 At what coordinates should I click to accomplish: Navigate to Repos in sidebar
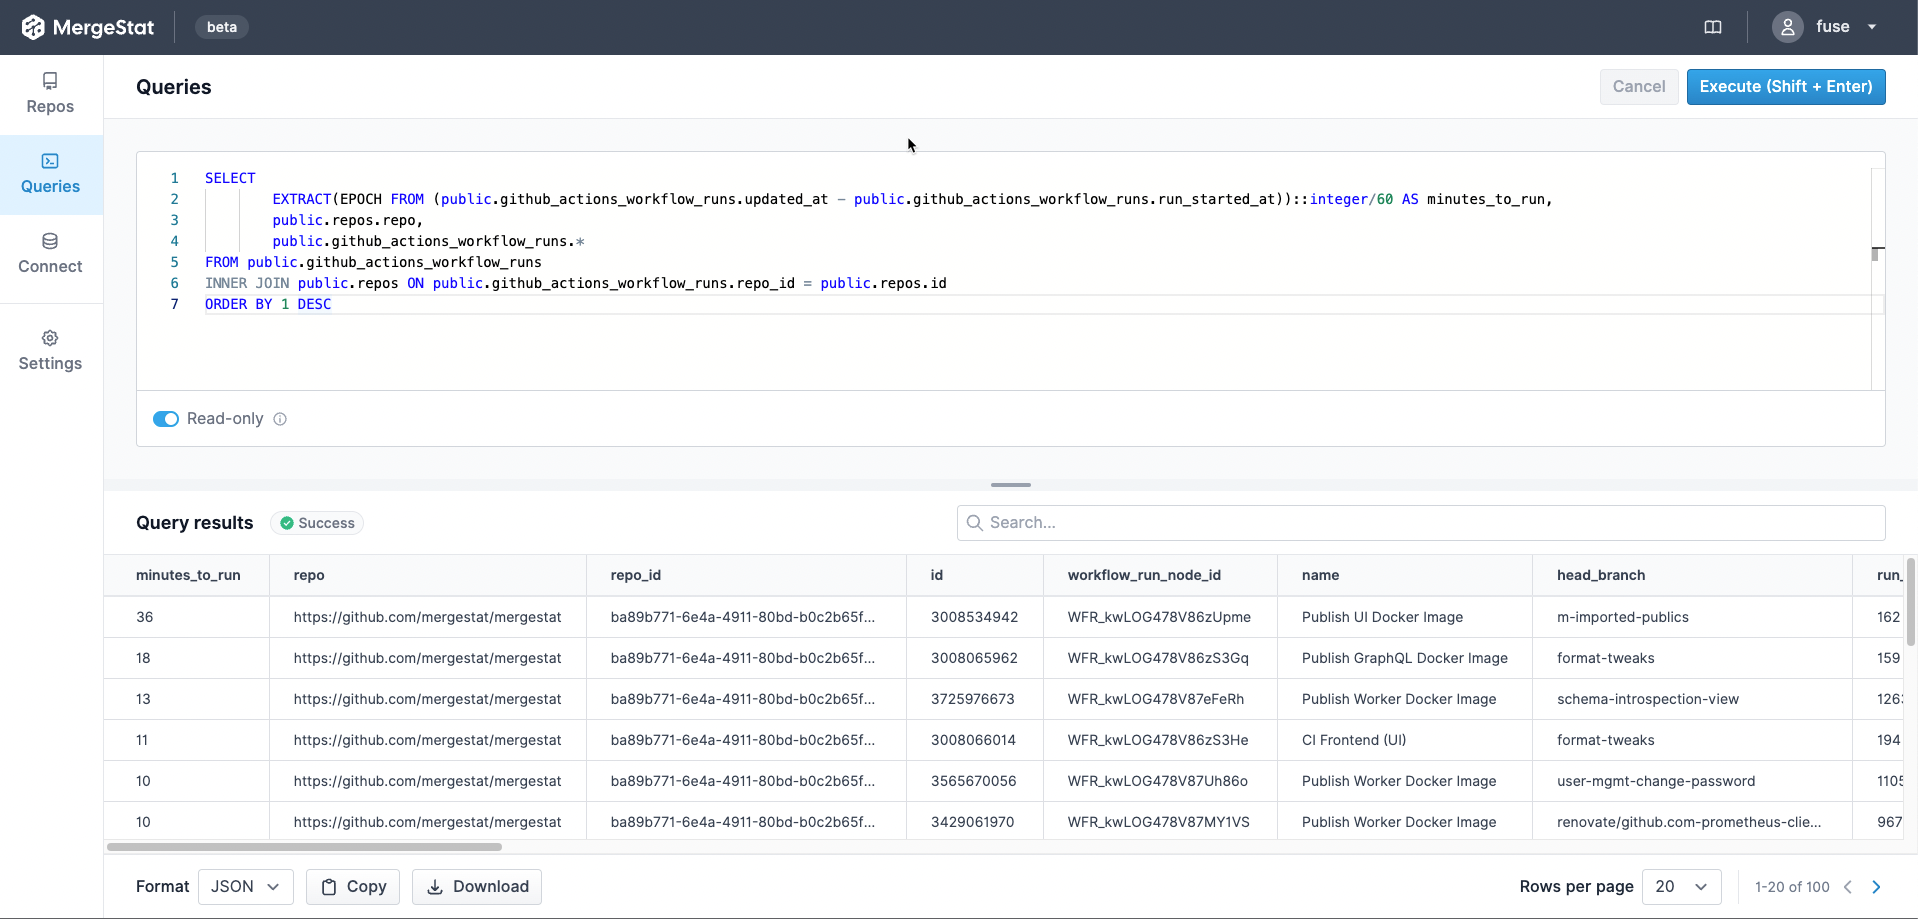click(50, 94)
